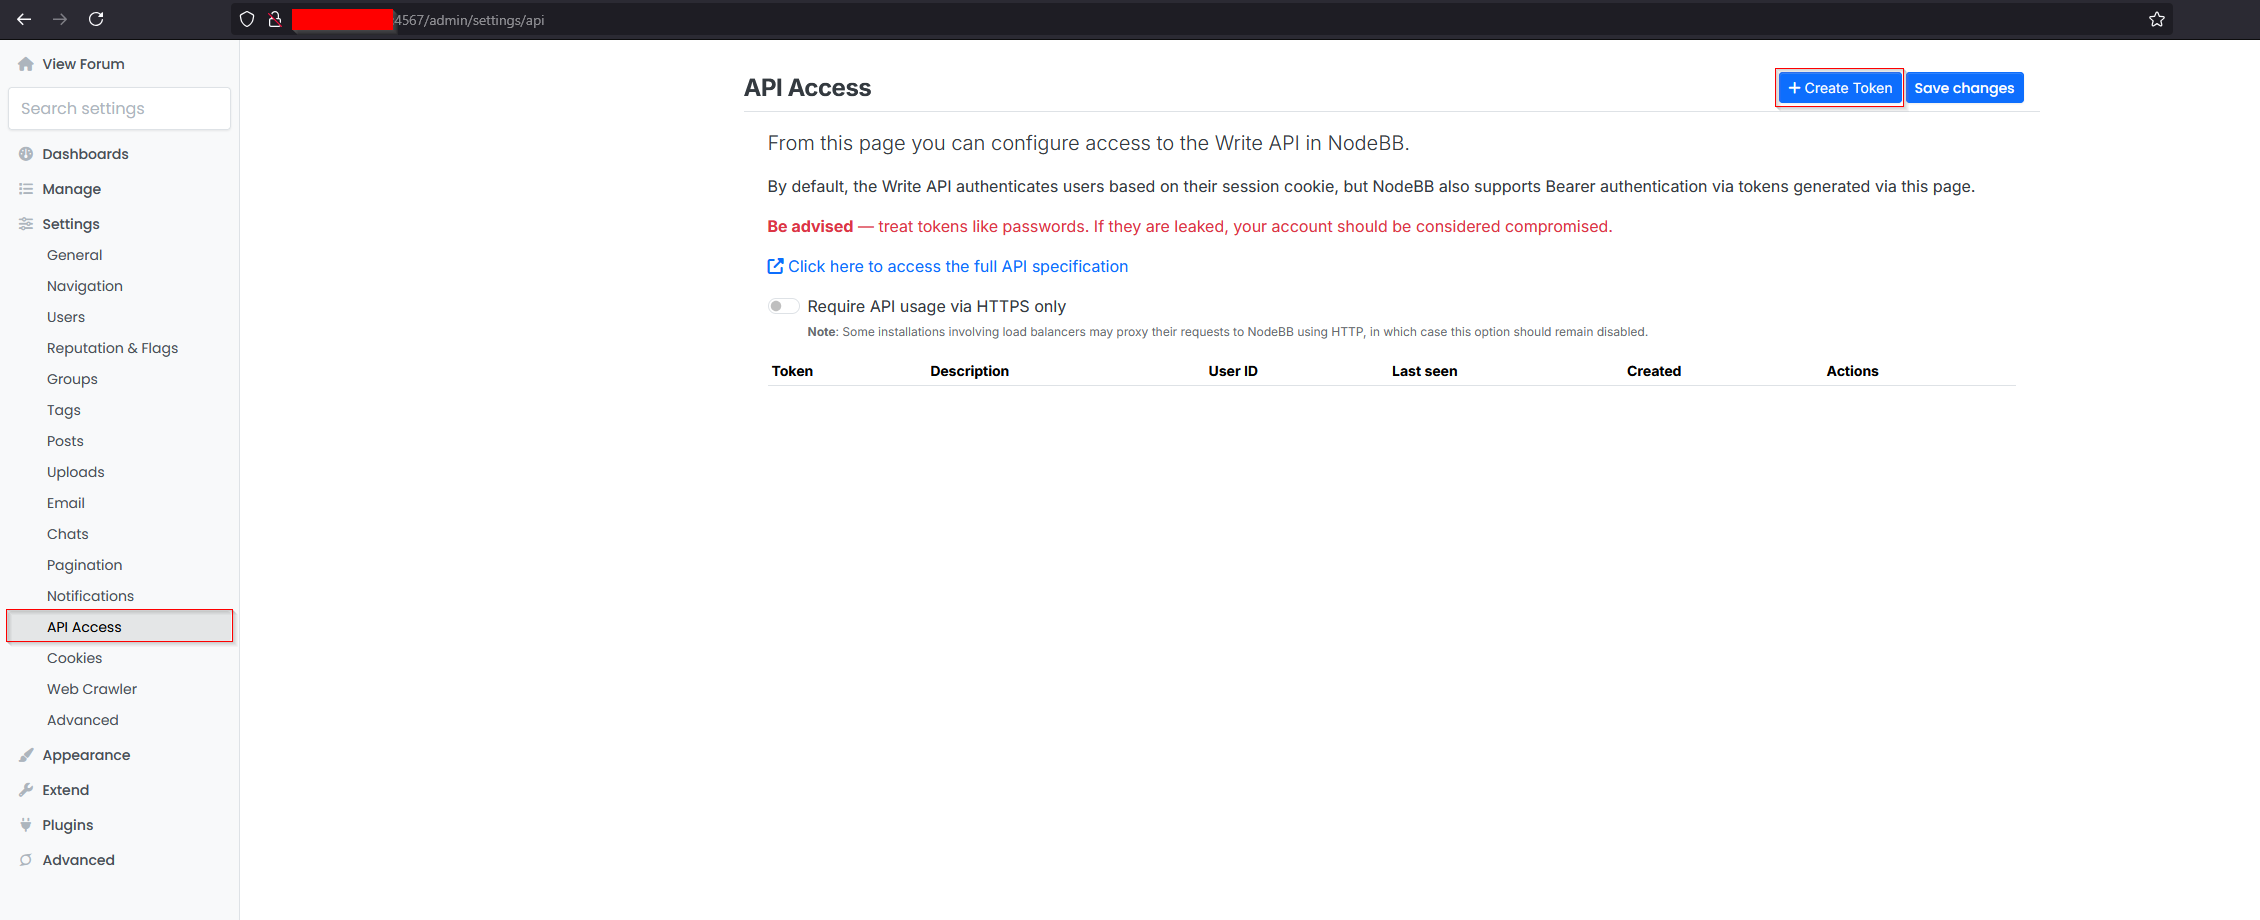Switch to the Cookies settings section

pos(74,657)
